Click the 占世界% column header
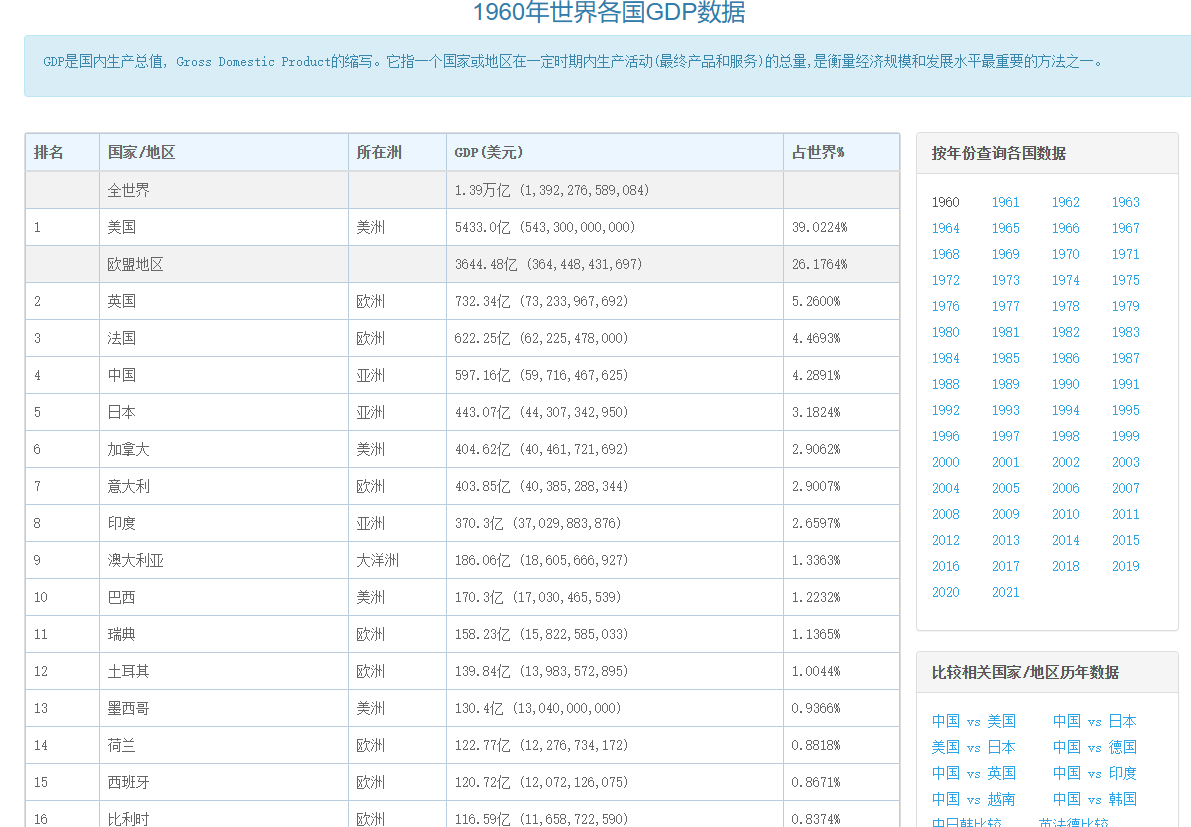 click(x=818, y=153)
